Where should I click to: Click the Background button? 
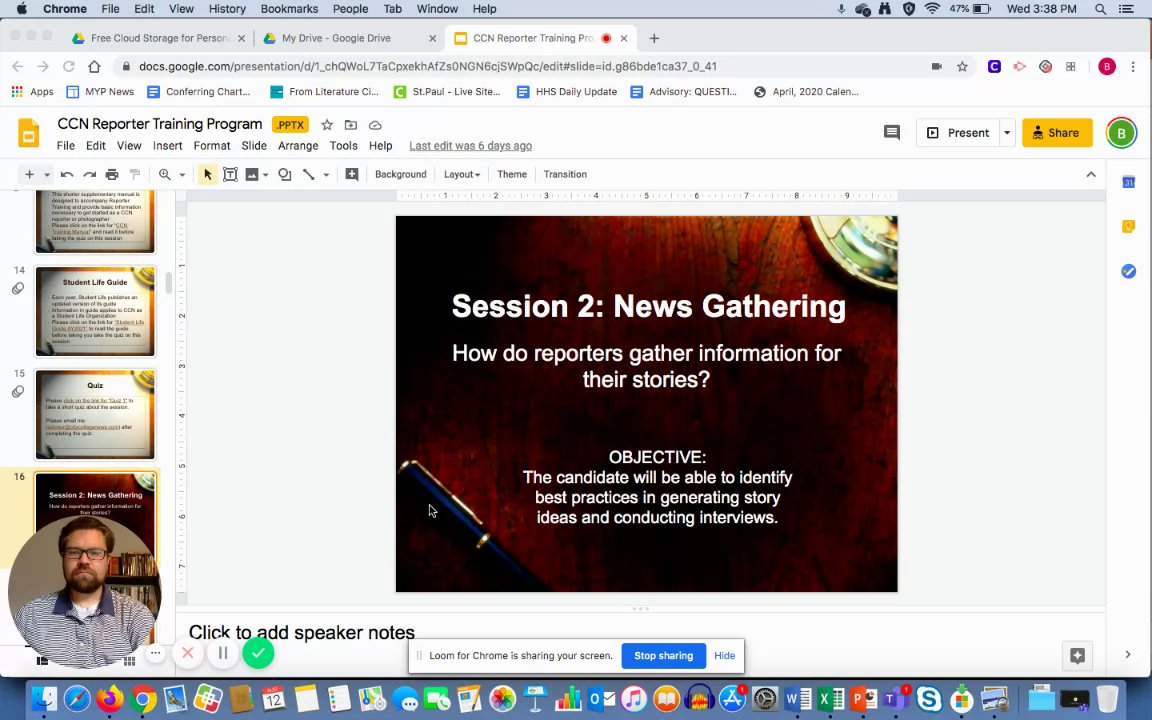point(400,174)
